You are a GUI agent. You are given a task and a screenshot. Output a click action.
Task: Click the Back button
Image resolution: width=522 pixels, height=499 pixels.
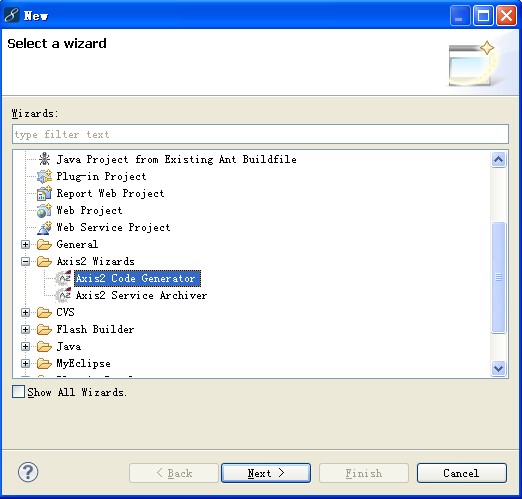point(174,473)
